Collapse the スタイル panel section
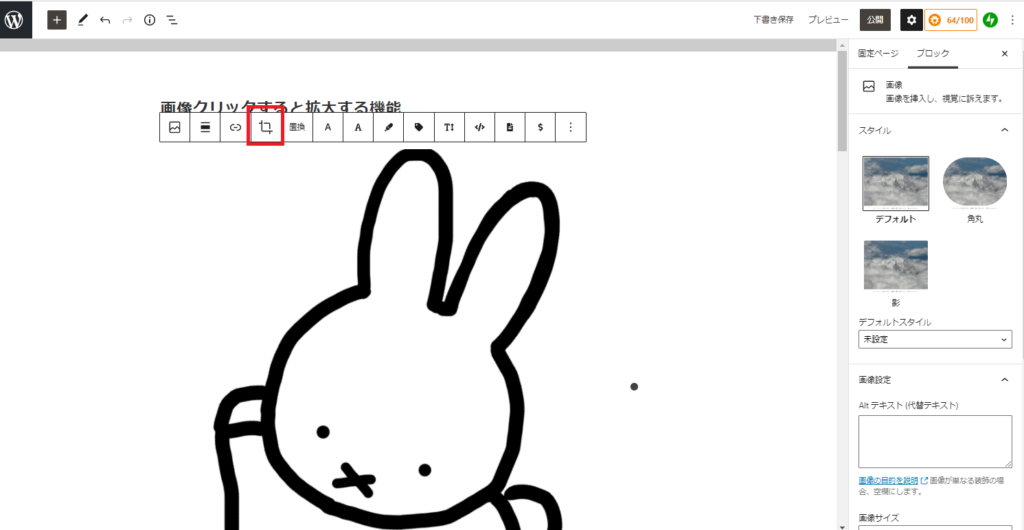The width and height of the screenshot is (1024, 530). pos(1004,130)
